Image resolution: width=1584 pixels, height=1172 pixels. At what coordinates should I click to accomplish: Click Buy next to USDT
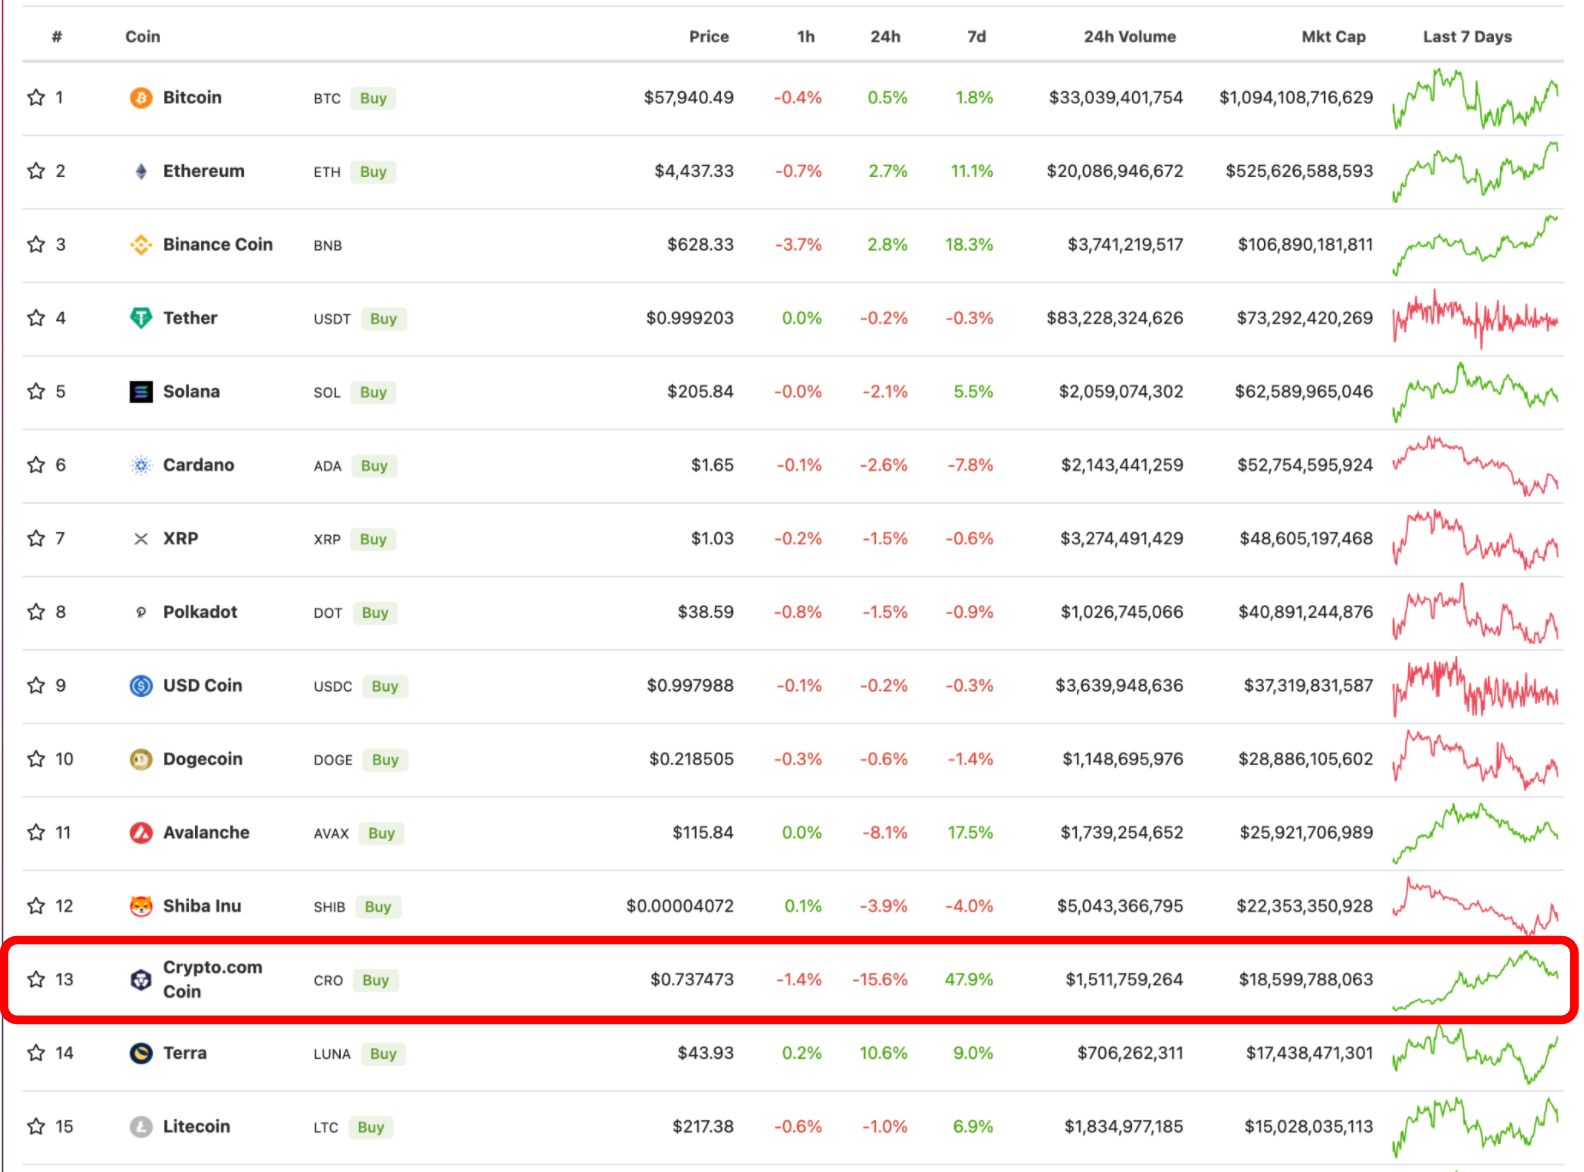383,319
